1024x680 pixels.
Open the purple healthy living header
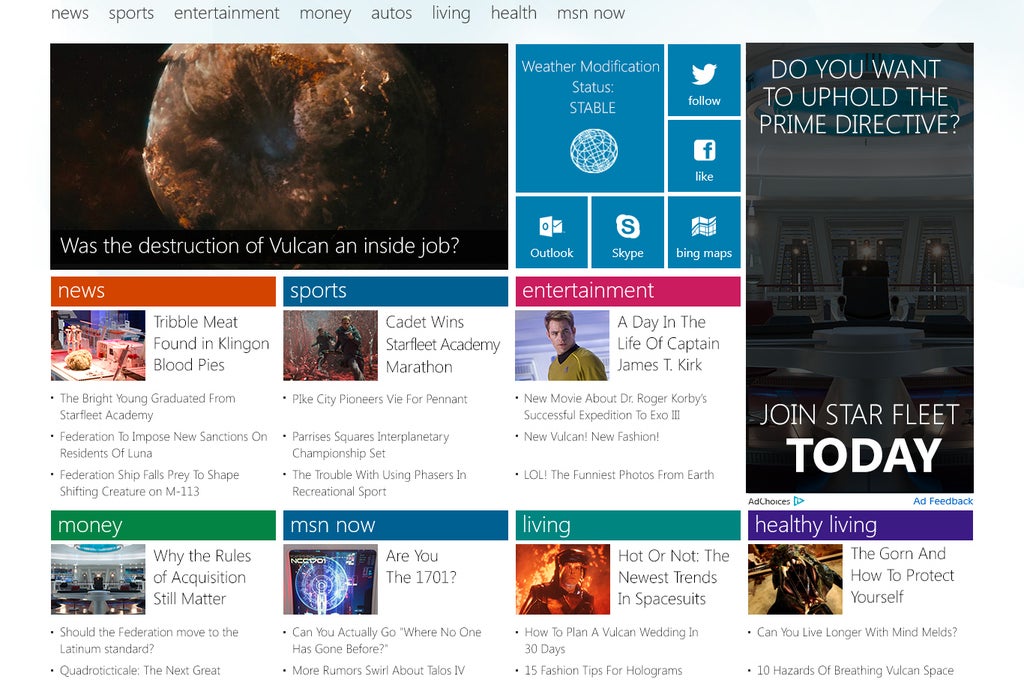pyautogui.click(x=860, y=525)
